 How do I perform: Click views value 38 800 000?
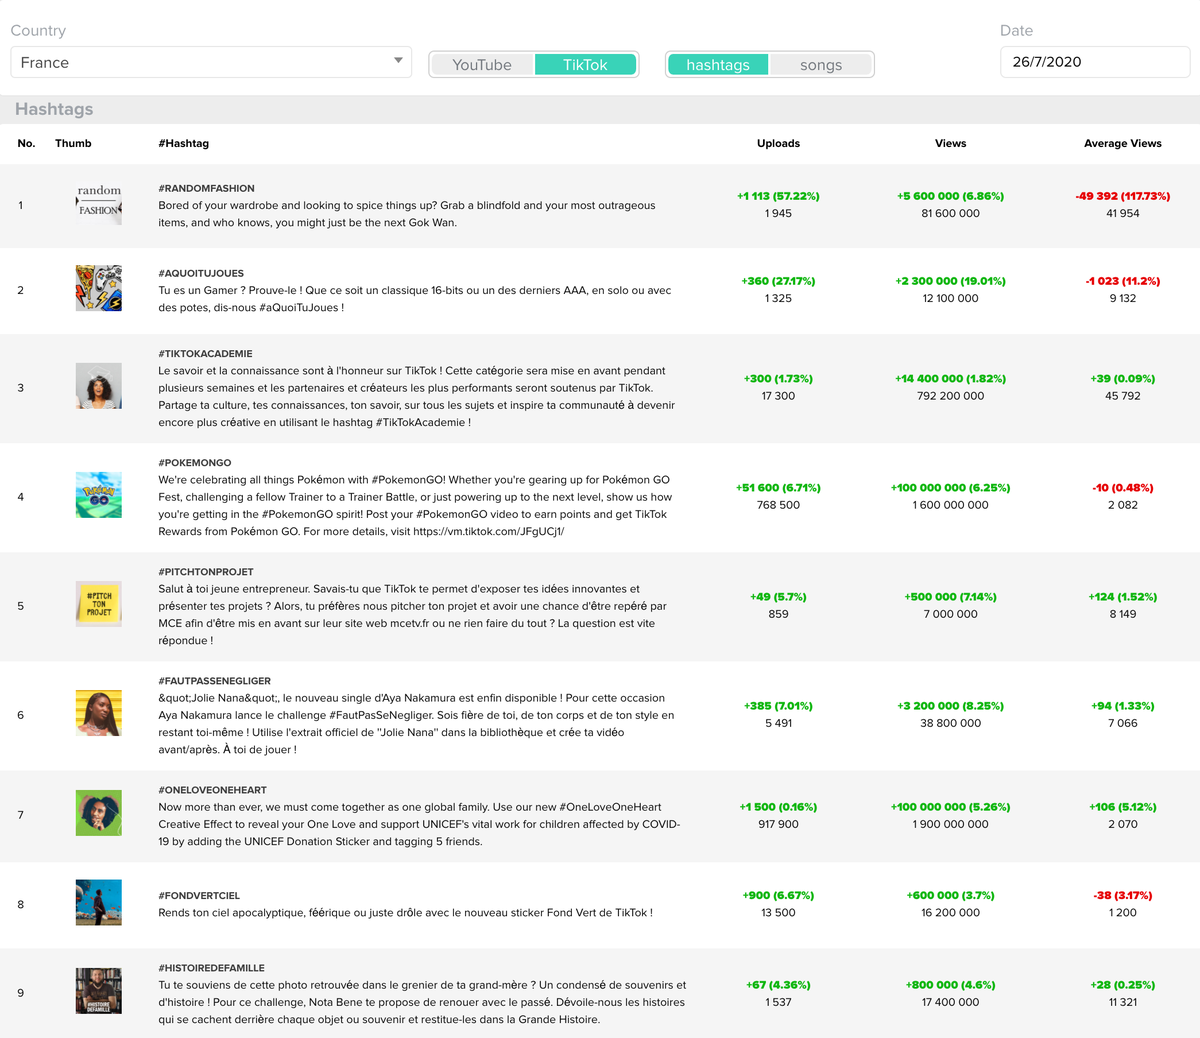click(x=950, y=723)
